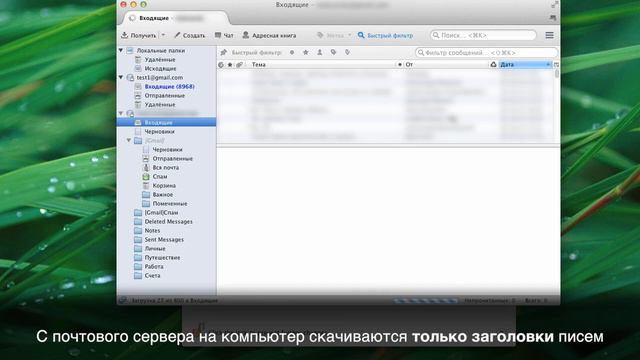Viewport: 640px width, 360px height.
Task: Open the Работа folder
Action: [153, 266]
